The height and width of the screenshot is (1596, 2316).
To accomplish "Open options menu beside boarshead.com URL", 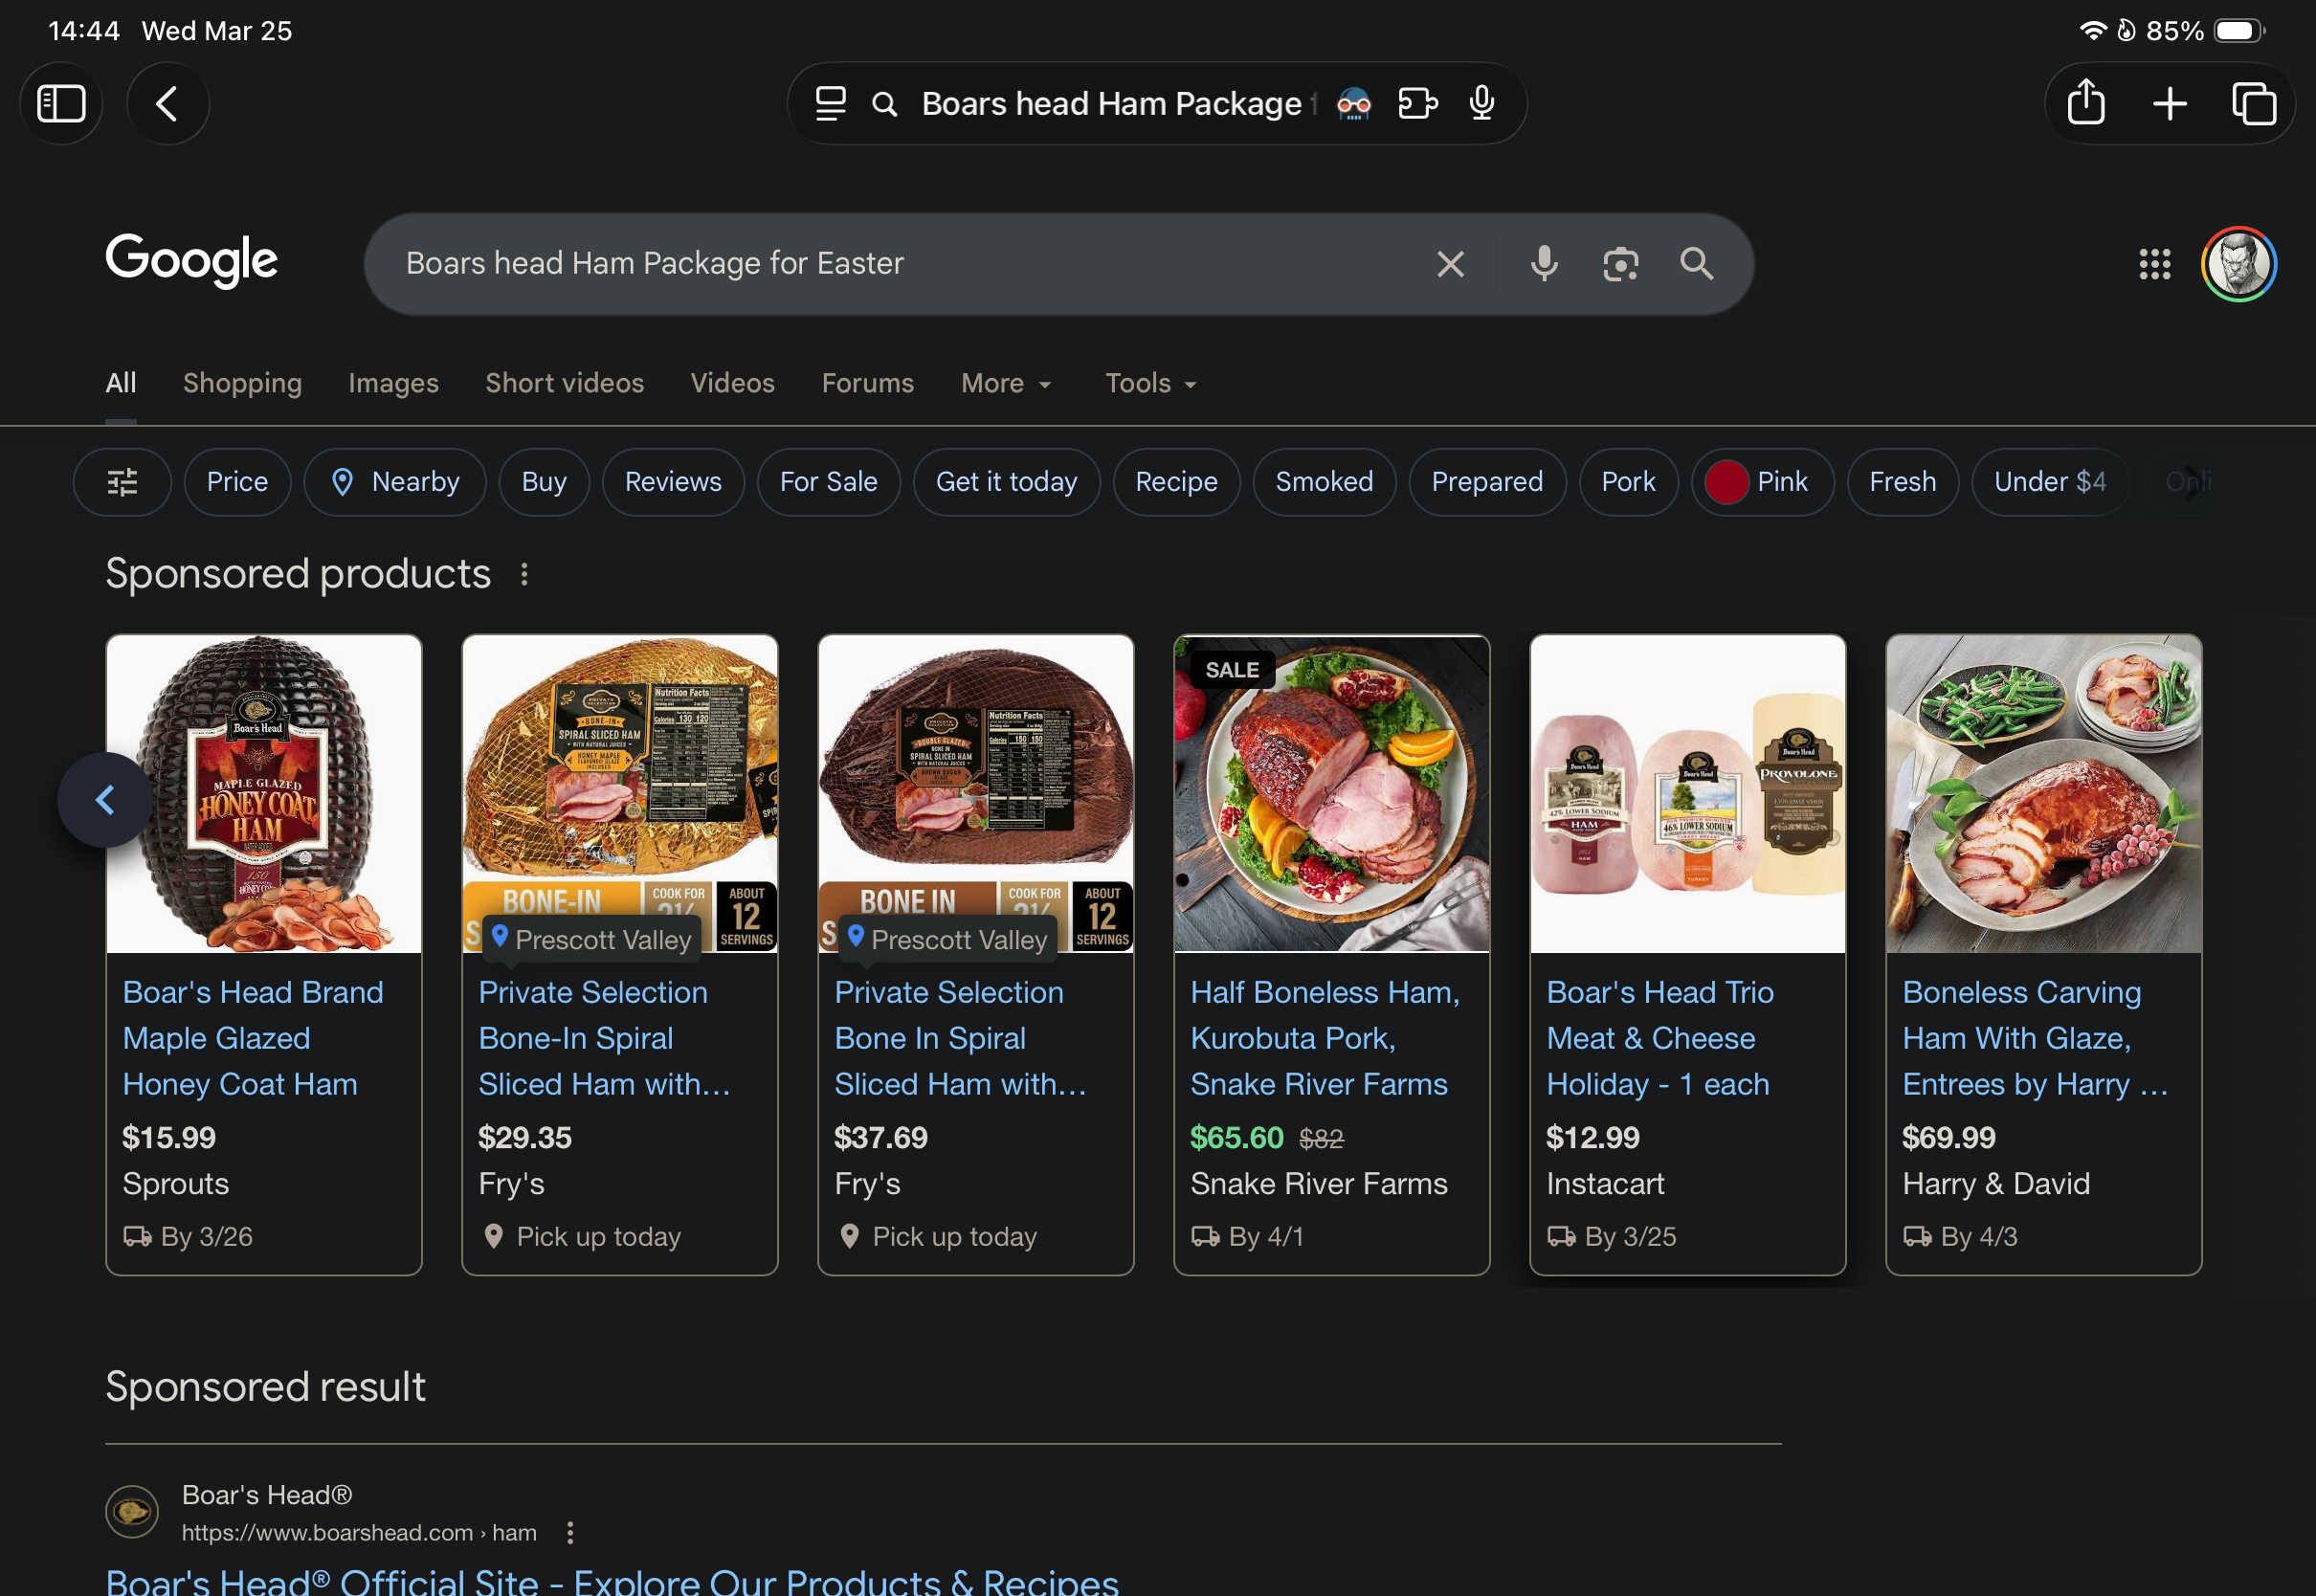I will pyautogui.click(x=570, y=1533).
